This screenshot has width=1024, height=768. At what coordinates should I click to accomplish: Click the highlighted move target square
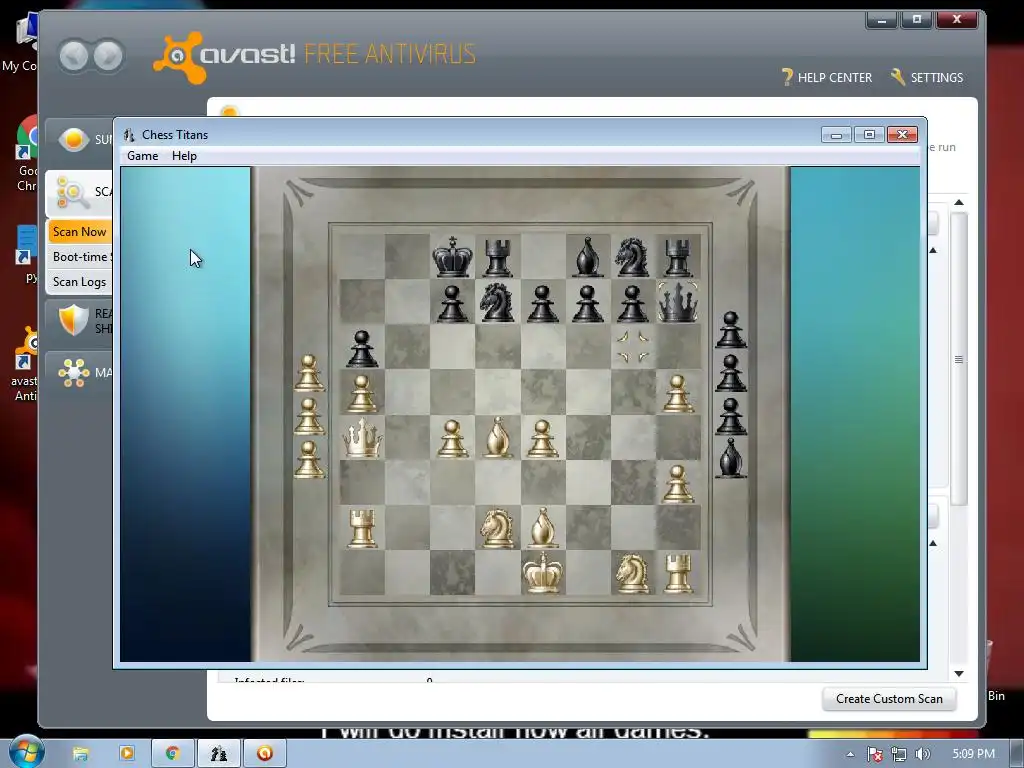632,347
